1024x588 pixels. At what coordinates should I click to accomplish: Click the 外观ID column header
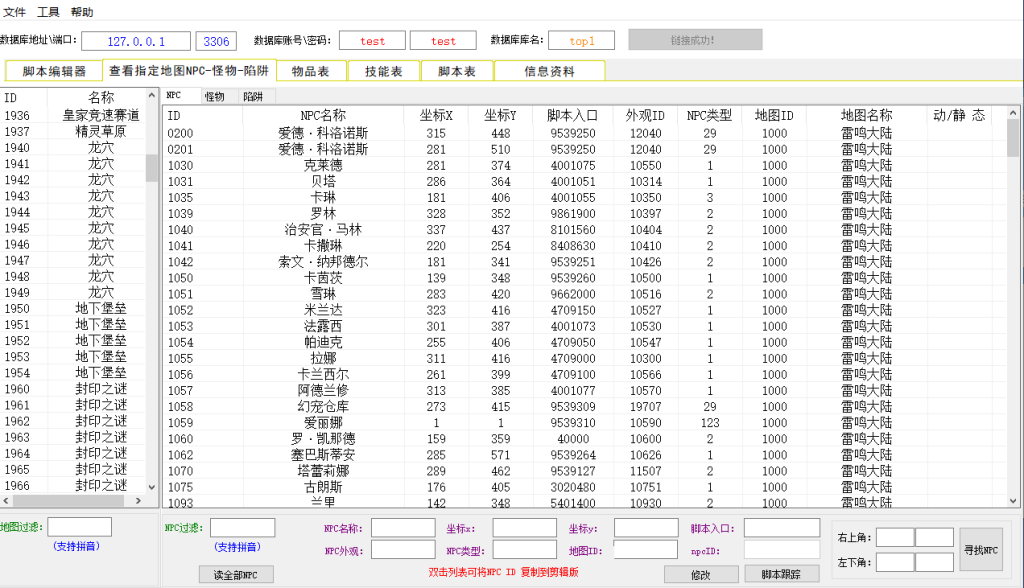(645, 116)
